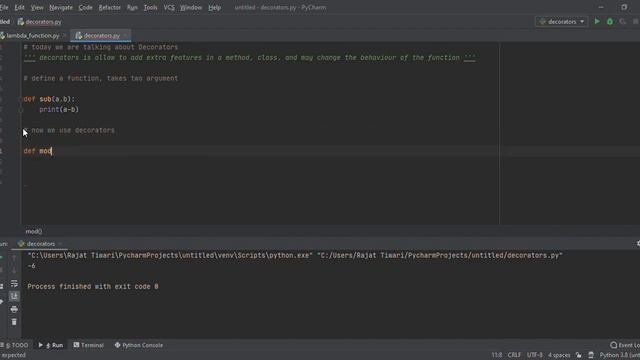Open the TODO tool window
640x360 pixels.
pos(15,345)
